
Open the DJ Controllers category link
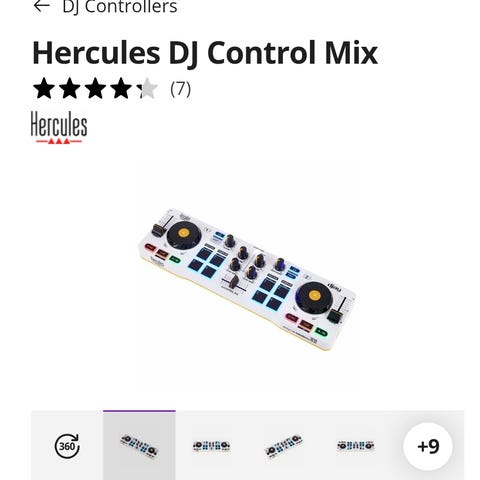pos(120,7)
